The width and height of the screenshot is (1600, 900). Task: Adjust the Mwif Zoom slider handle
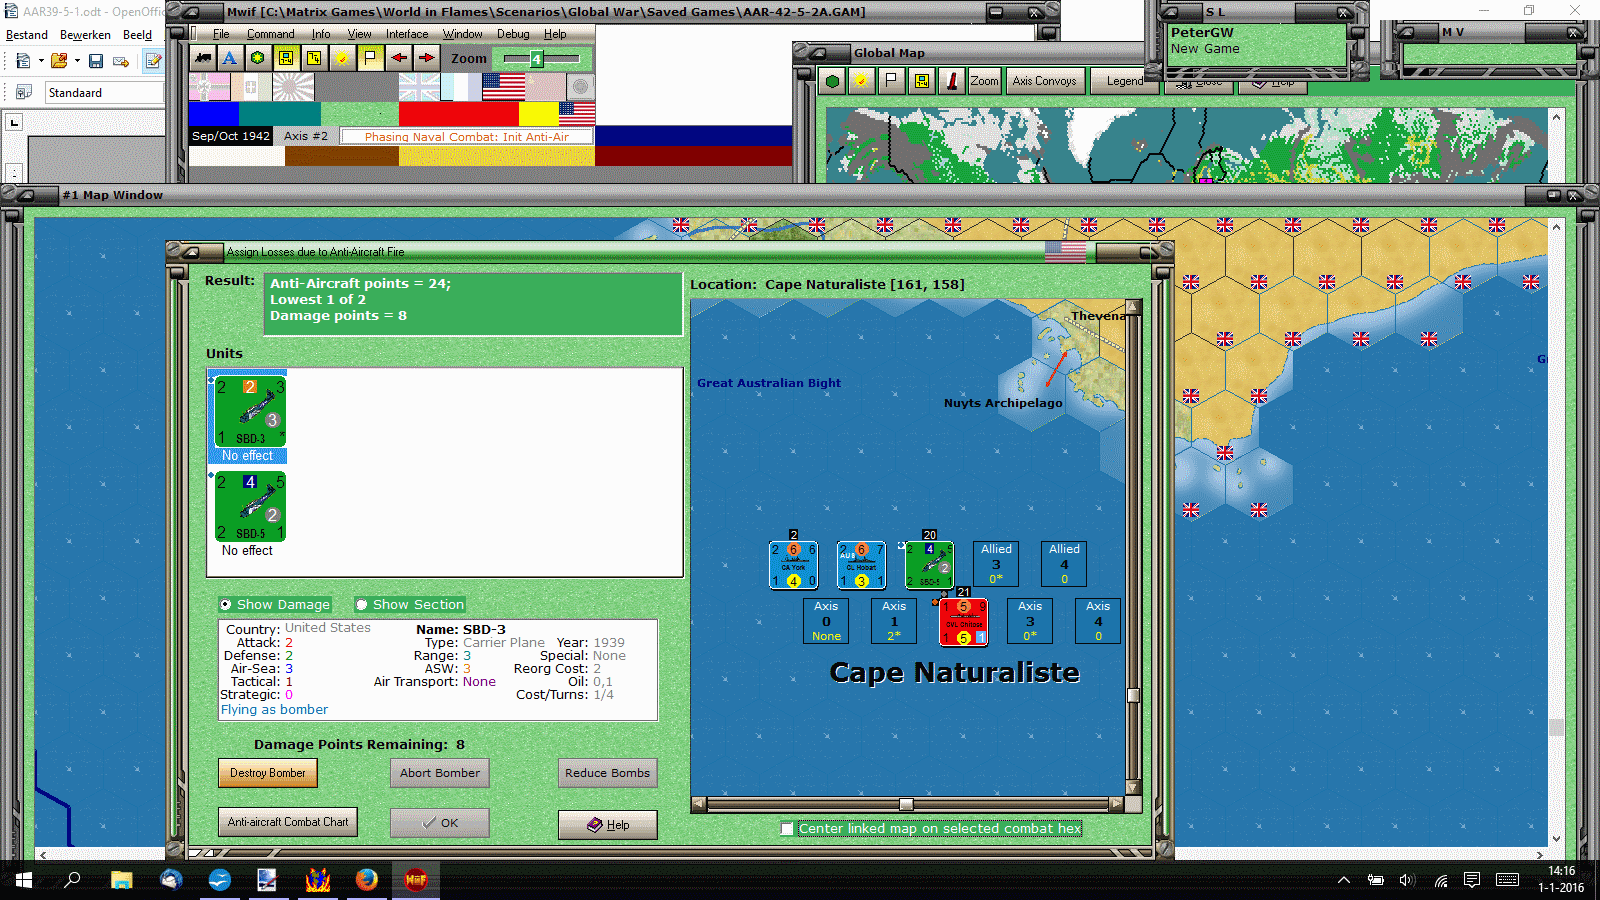pos(536,59)
